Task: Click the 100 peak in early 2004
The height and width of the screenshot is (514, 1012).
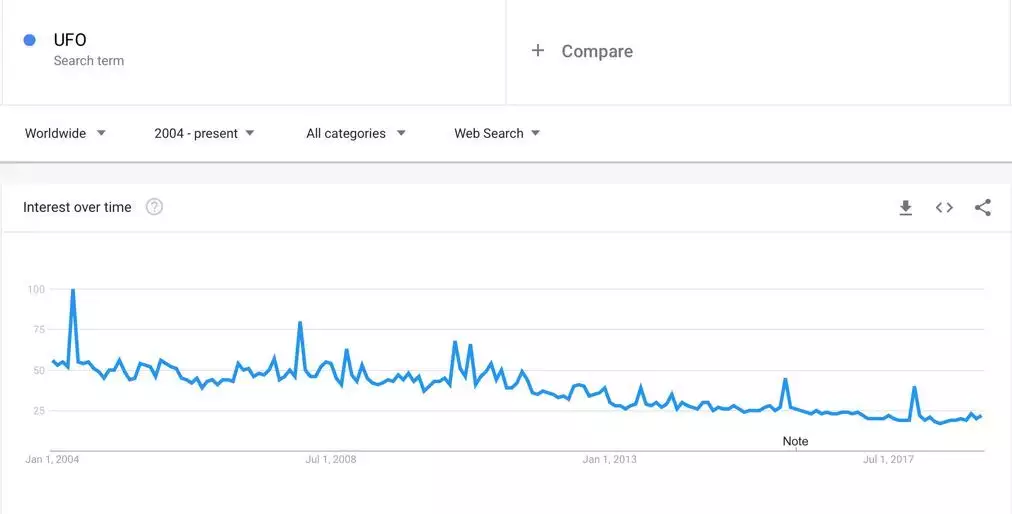Action: [x=73, y=290]
